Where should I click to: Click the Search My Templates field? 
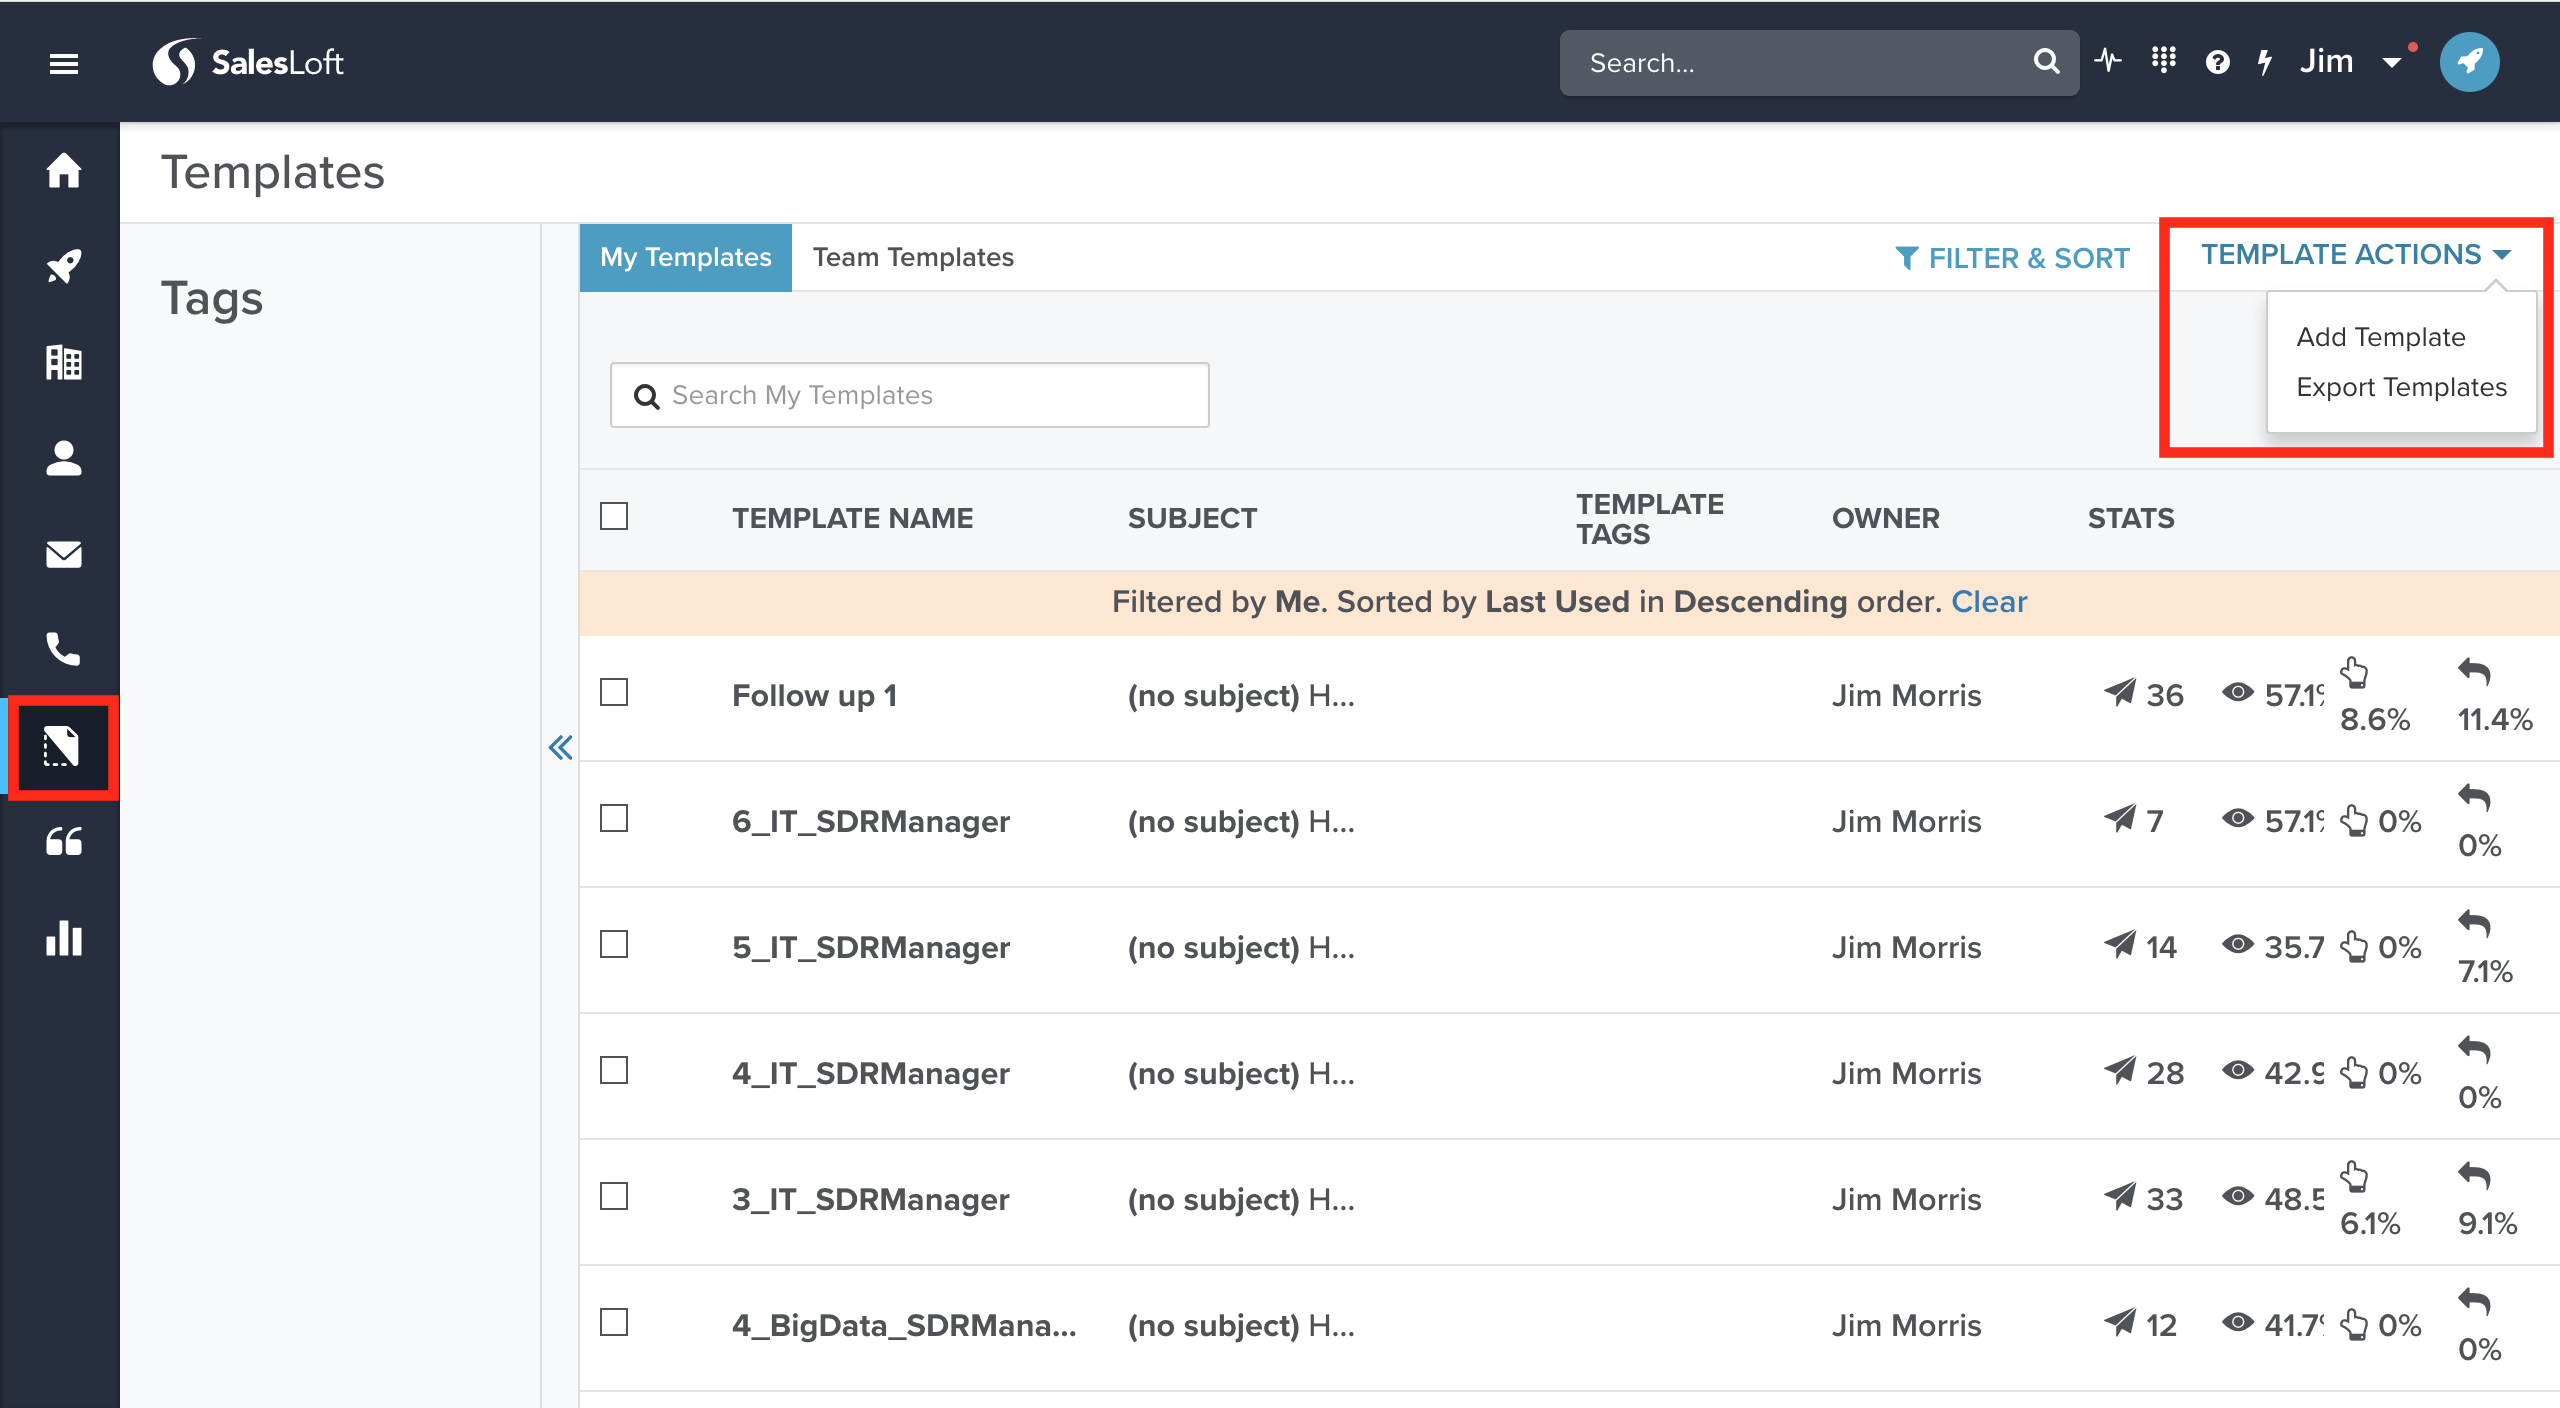910,395
